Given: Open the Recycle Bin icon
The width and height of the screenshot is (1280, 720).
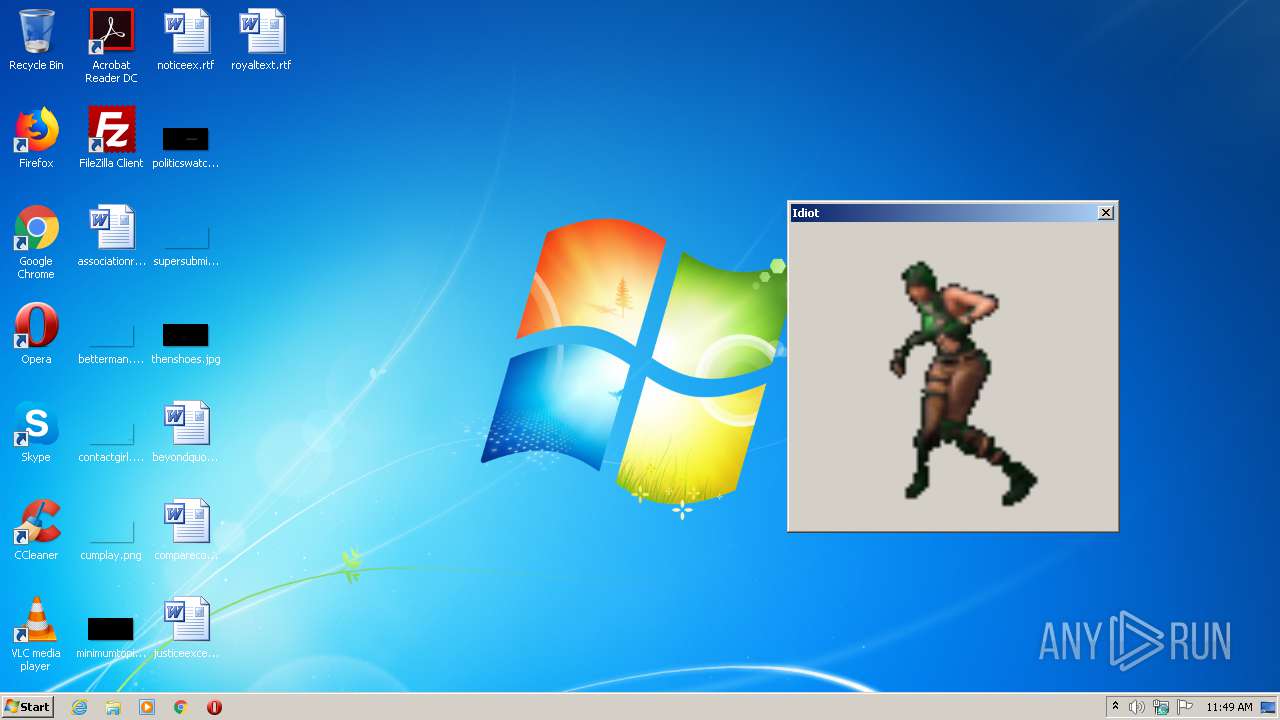Looking at the screenshot, I should [x=36, y=40].
